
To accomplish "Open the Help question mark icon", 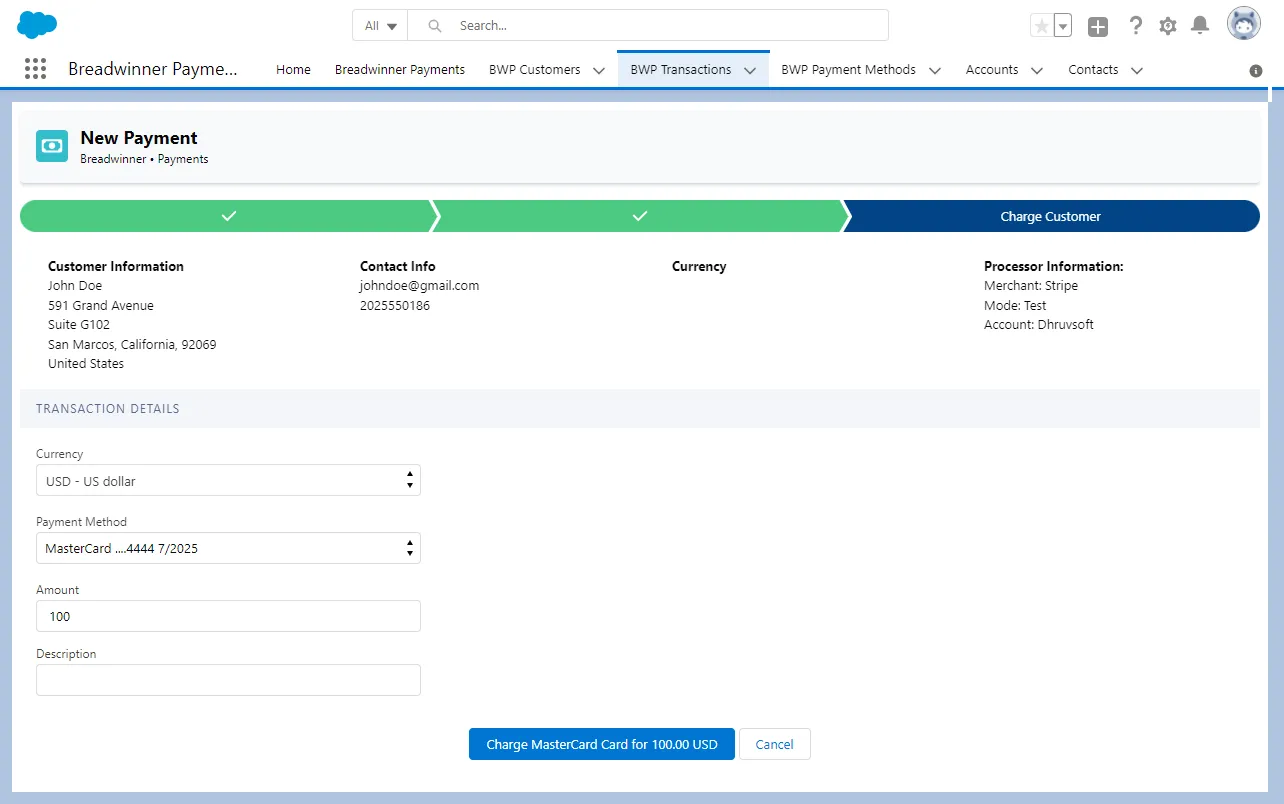I will coord(1135,26).
